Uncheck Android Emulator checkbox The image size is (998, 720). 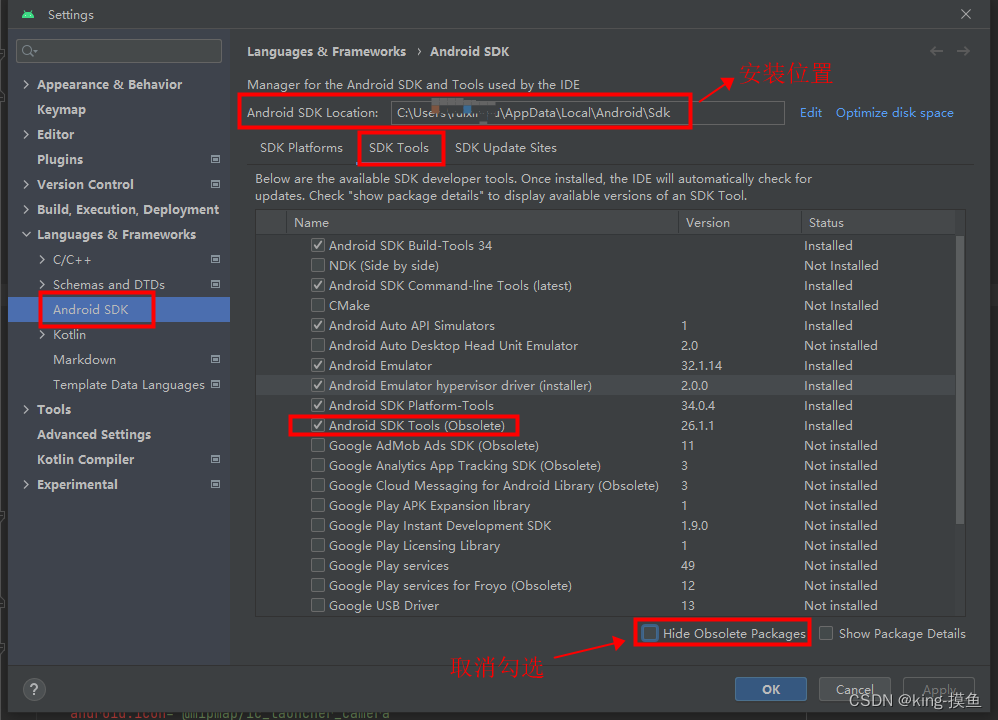pyautogui.click(x=318, y=365)
